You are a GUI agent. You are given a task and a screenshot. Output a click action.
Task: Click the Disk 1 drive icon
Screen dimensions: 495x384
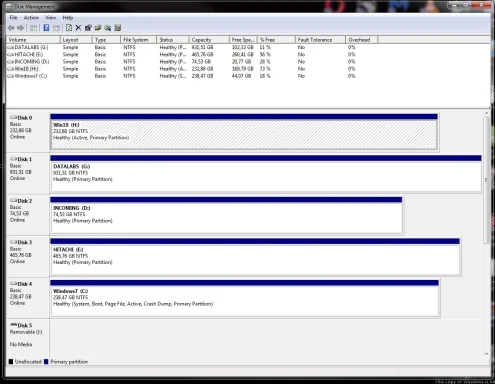(x=13, y=159)
